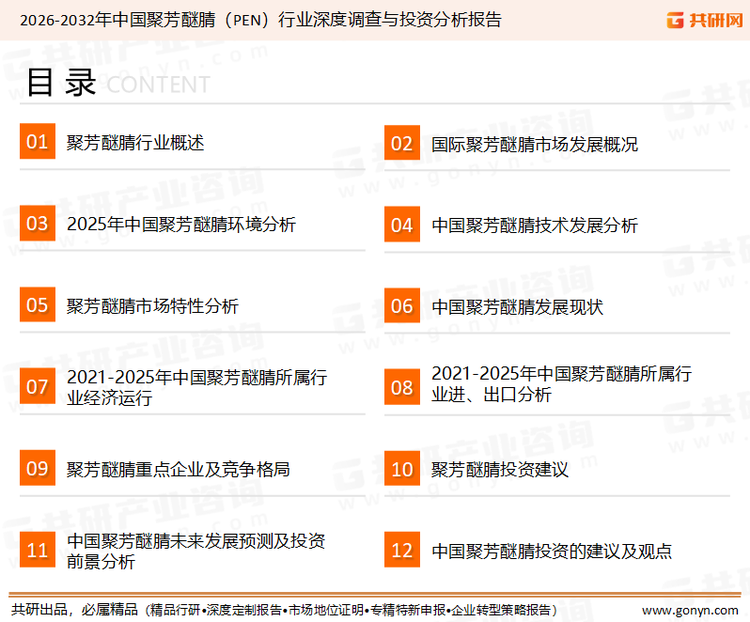
Task: Select the orange 06 number badge
Action: pyautogui.click(x=402, y=306)
